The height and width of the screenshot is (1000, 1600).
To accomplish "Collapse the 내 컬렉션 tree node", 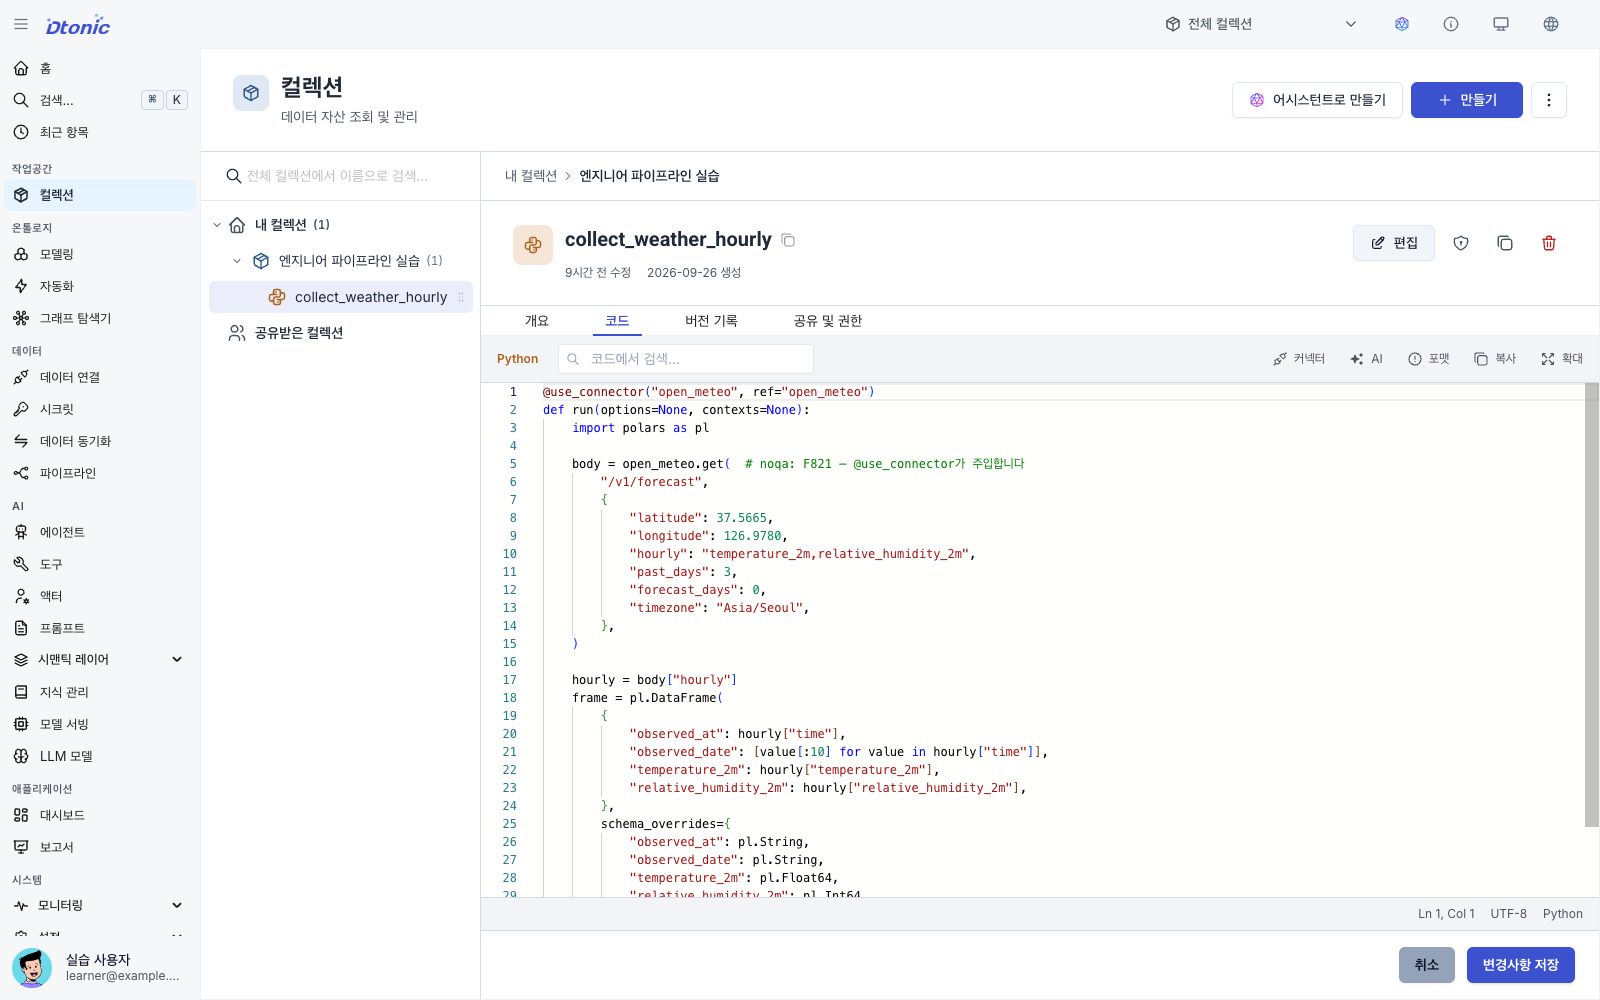I will tap(217, 225).
